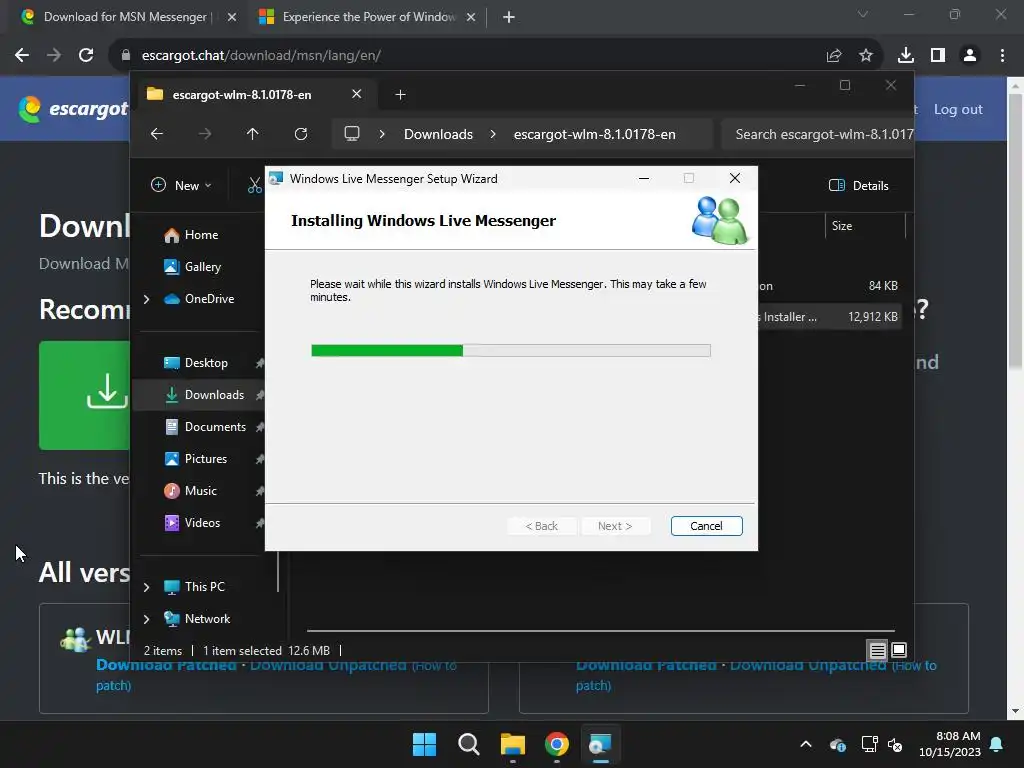Switch to Download for MSN Messenger tab
The height and width of the screenshot is (768, 1024).
point(124,17)
